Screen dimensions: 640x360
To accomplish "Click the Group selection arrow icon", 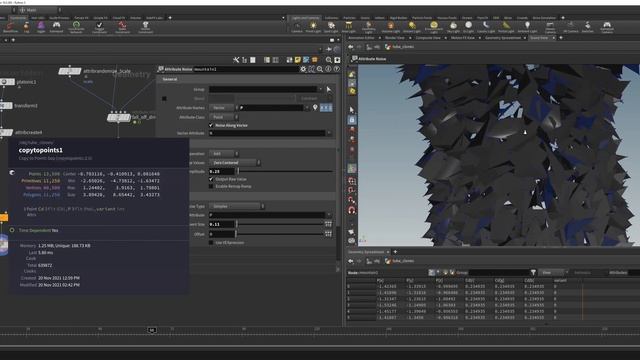I will pyautogui.click(x=329, y=89).
